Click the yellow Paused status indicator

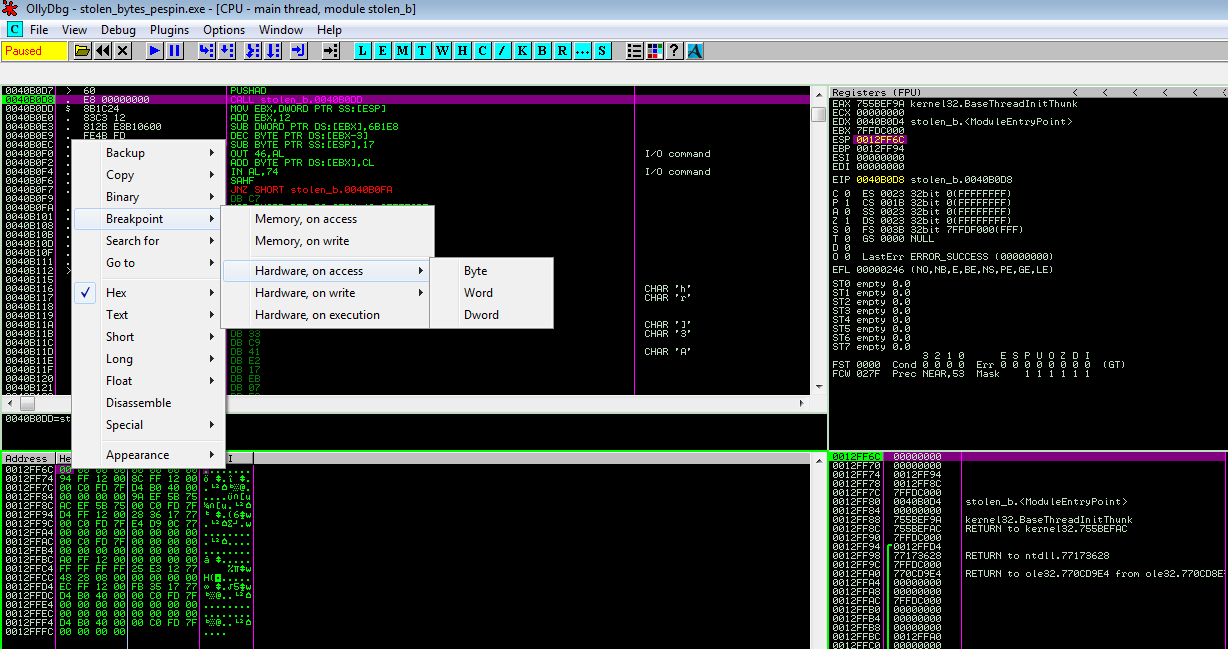pyautogui.click(x=36, y=50)
